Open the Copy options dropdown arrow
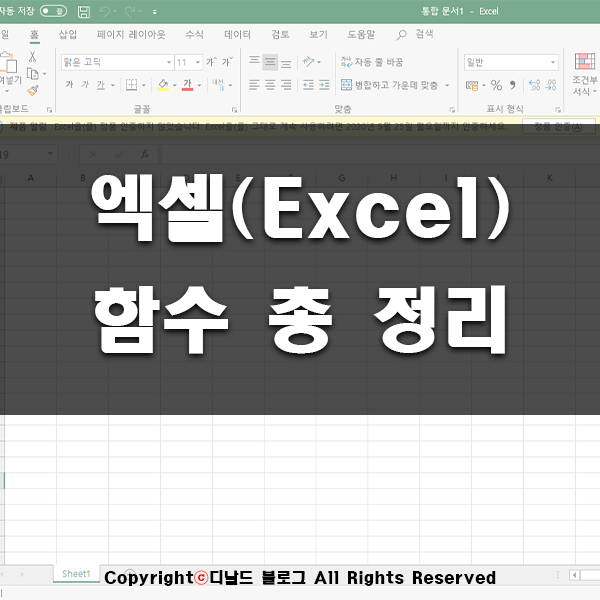 45,74
